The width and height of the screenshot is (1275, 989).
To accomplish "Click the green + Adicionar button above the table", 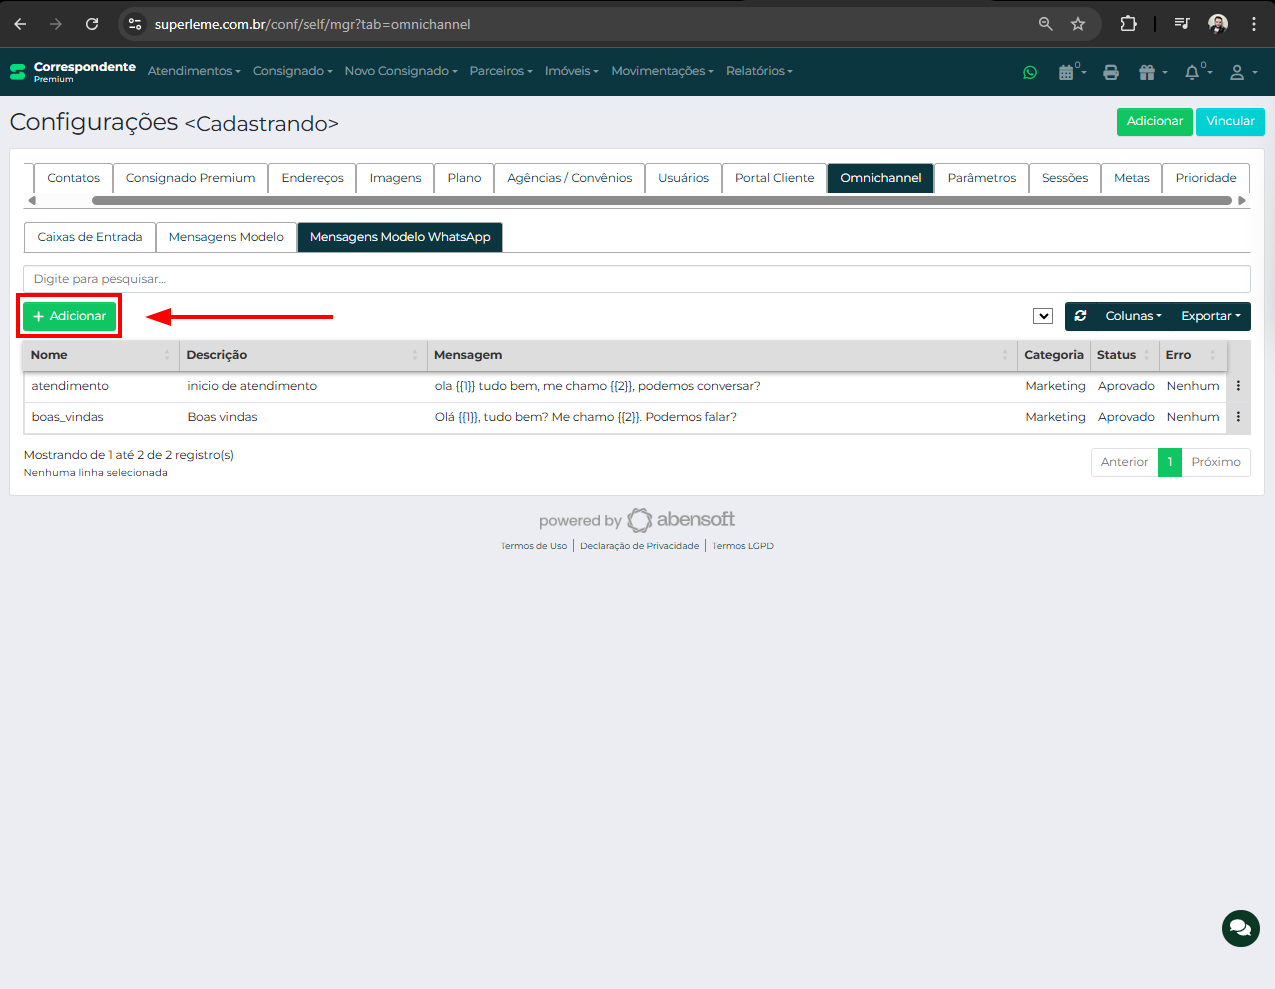I will (x=70, y=316).
